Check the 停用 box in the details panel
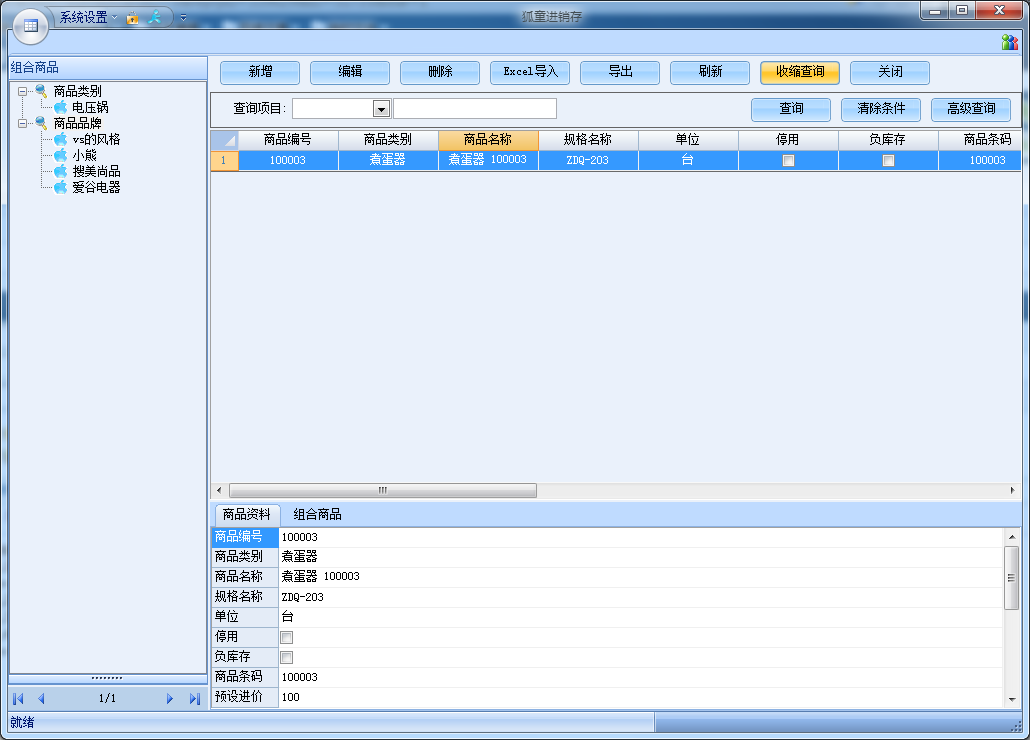 287,637
